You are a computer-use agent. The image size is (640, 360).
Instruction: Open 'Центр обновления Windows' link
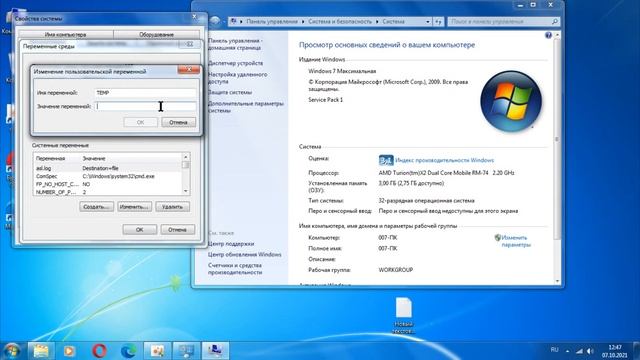(x=244, y=255)
